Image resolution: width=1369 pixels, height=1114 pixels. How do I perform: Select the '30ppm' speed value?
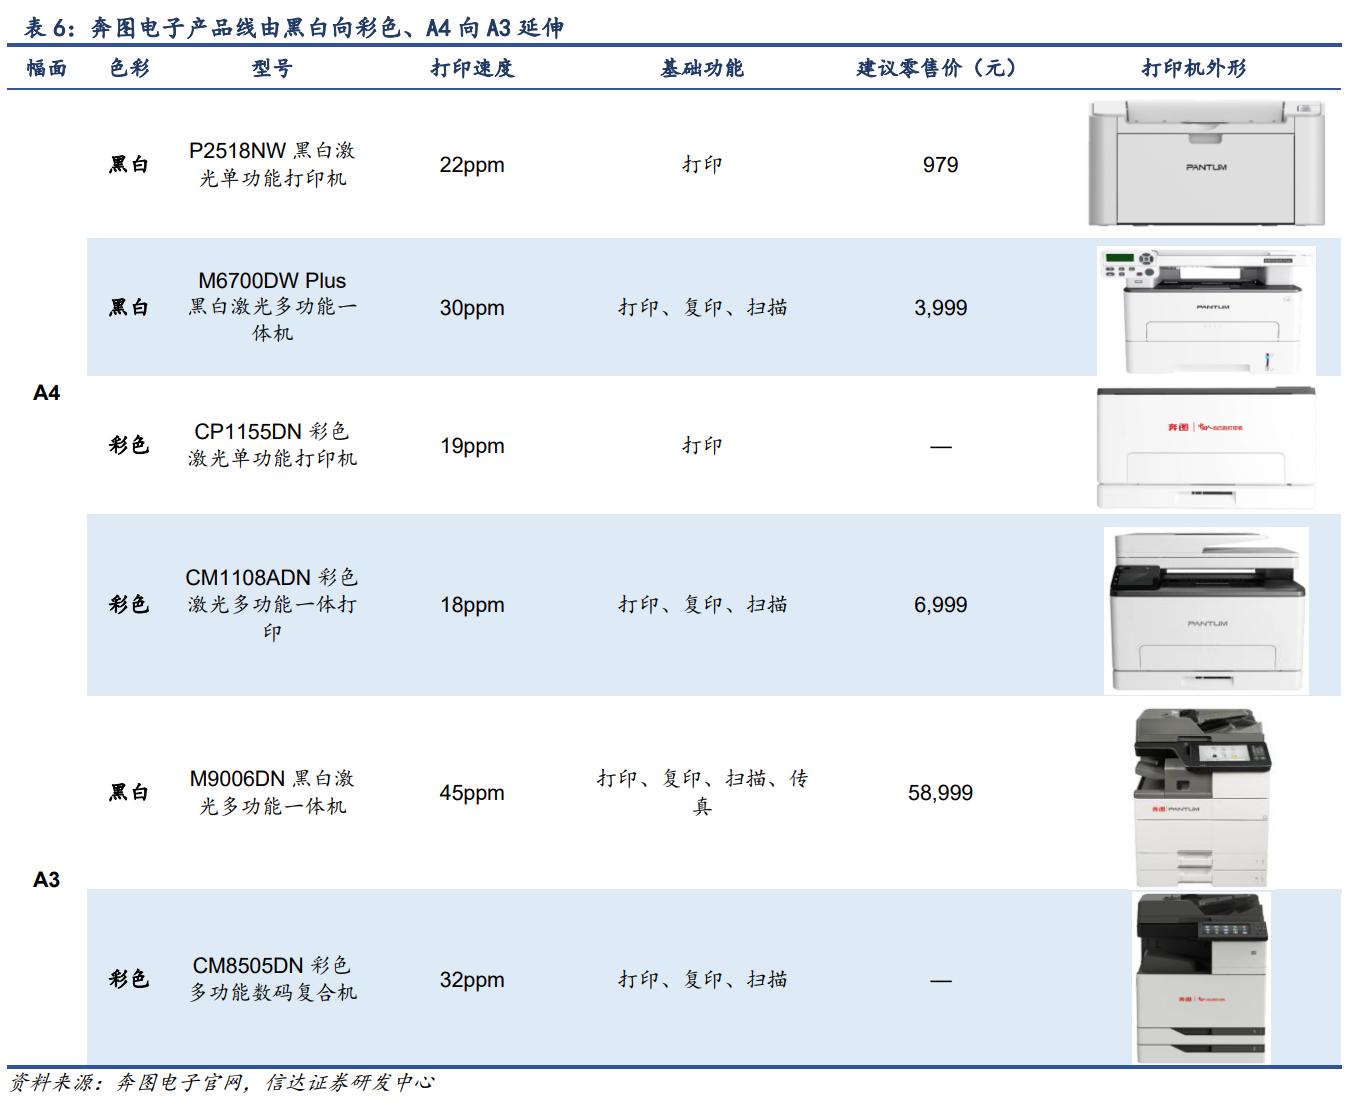point(472,308)
